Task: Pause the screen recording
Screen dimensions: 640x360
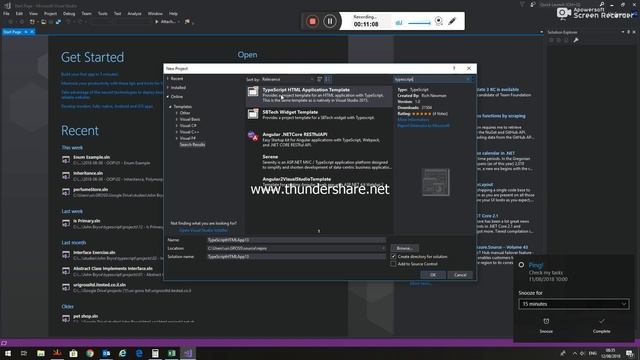Action: (330, 21)
